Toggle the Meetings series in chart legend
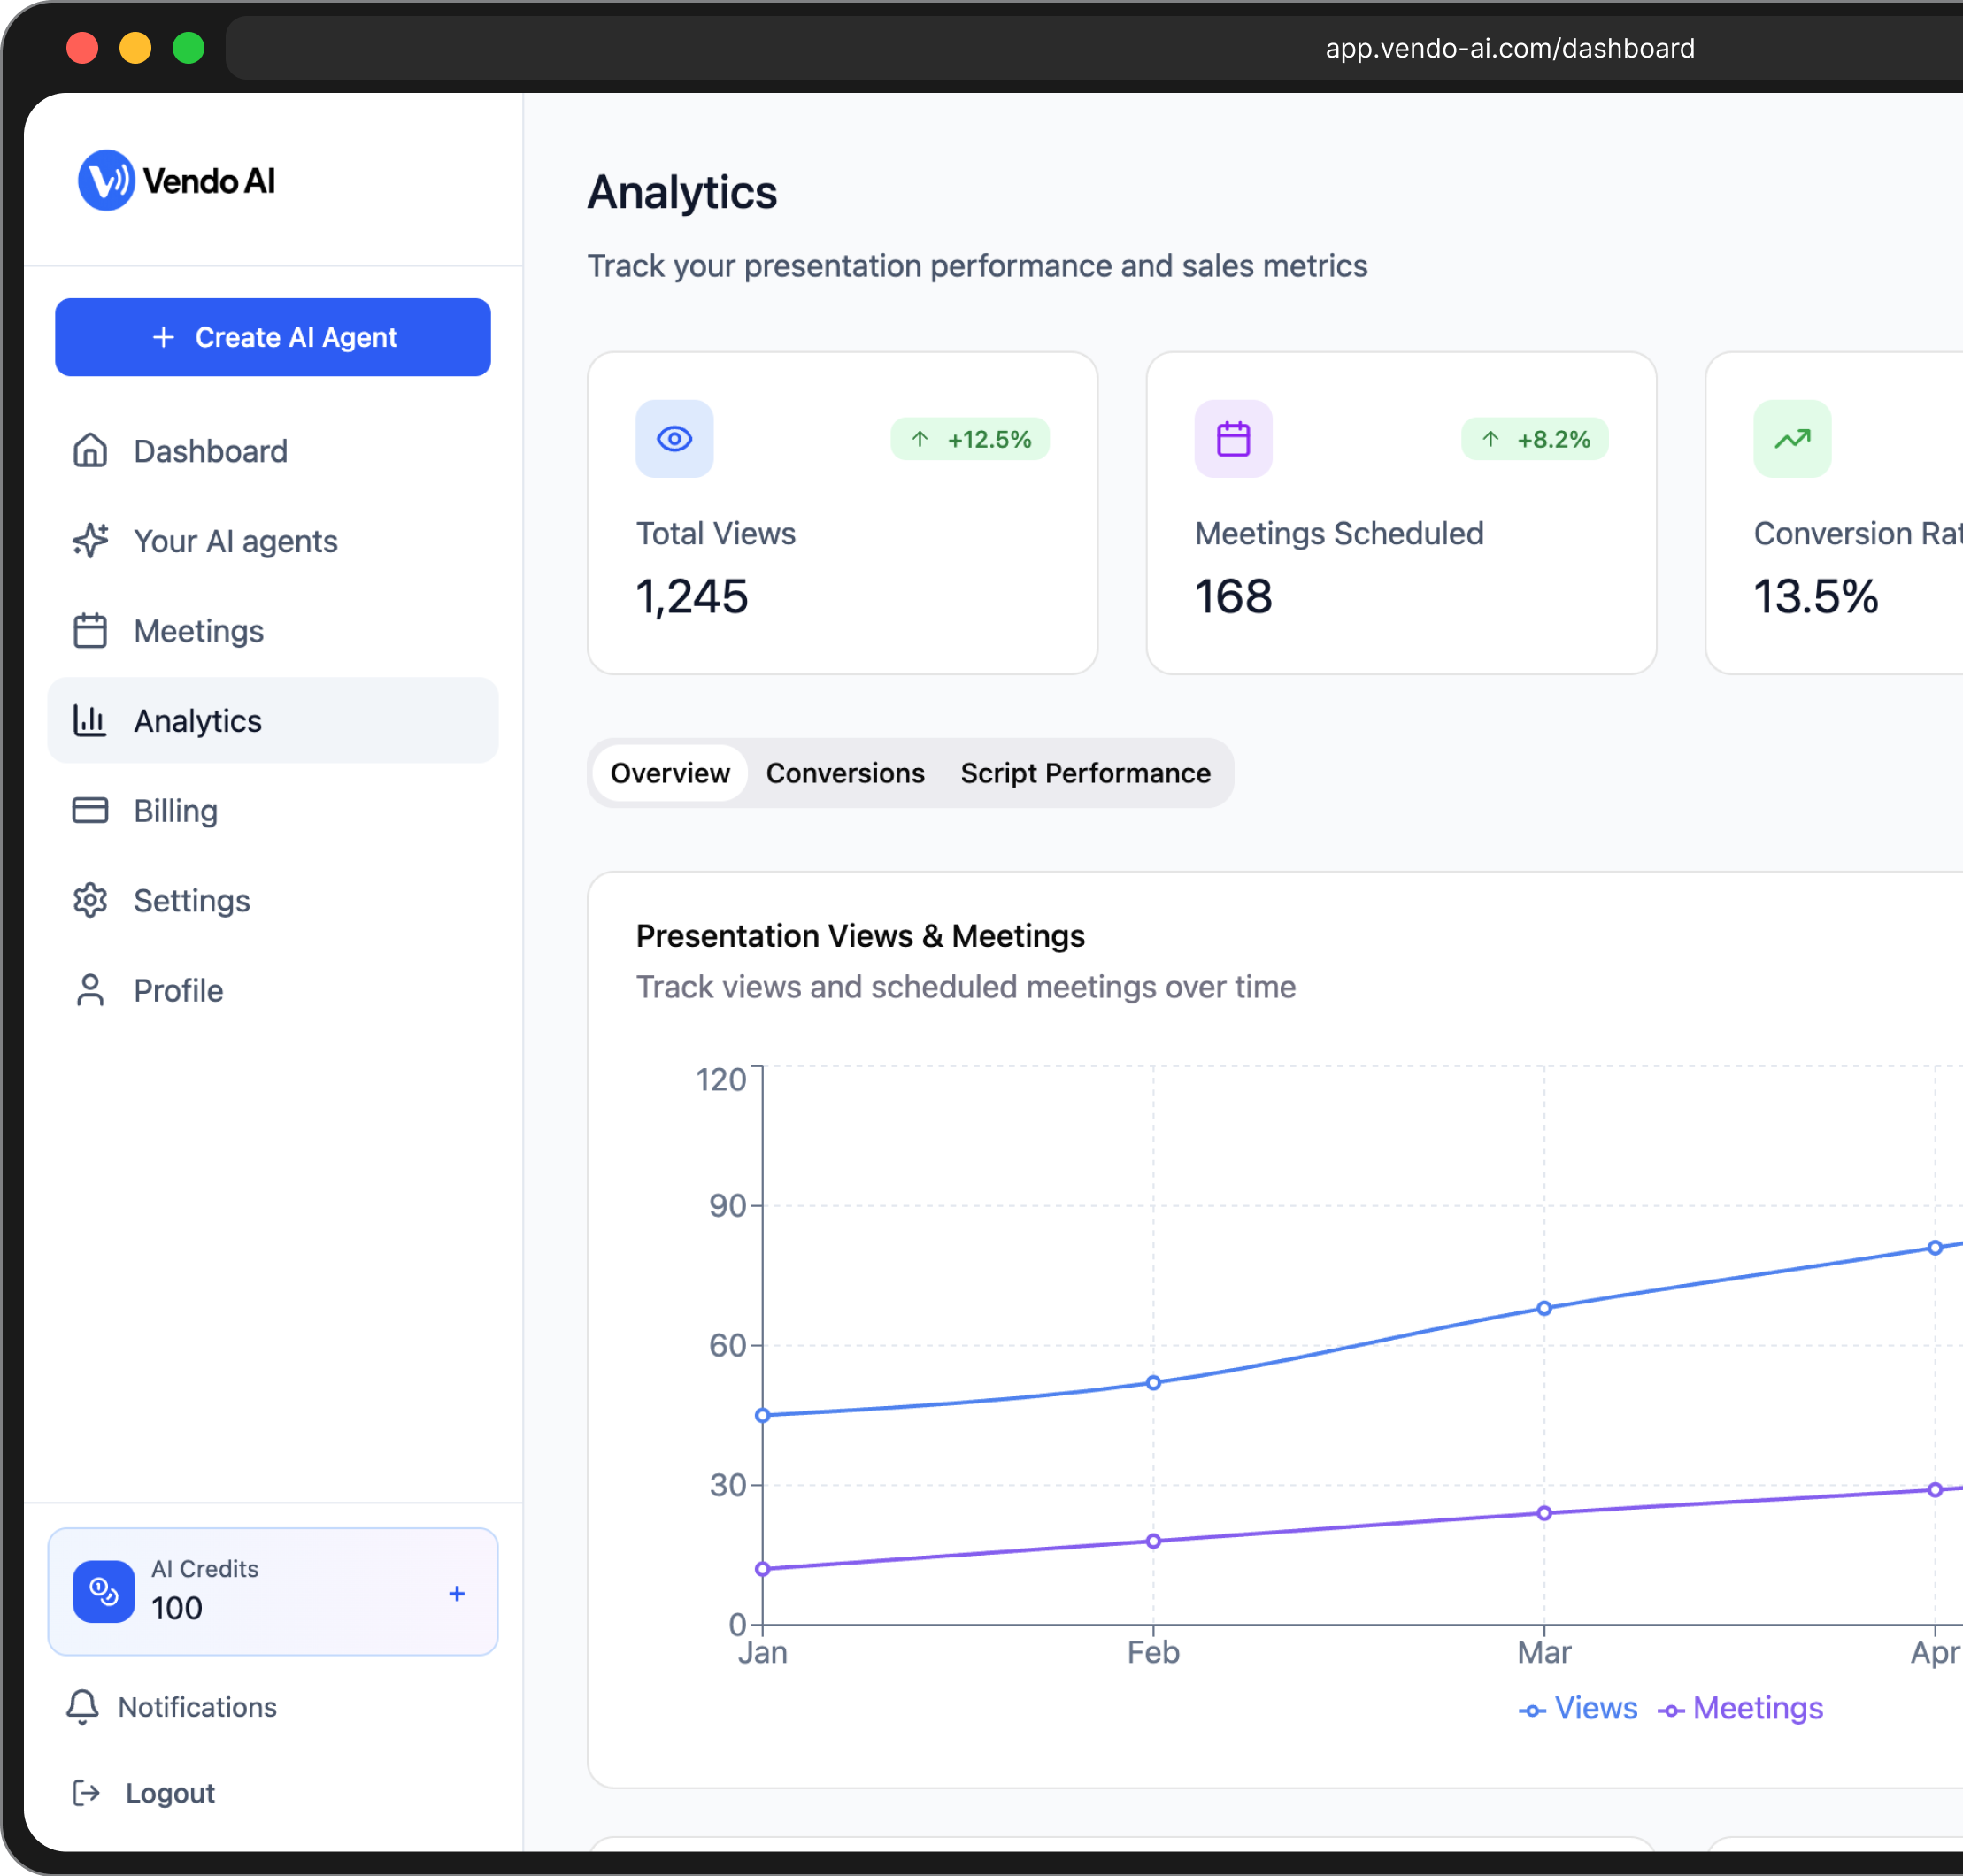Image resolution: width=1963 pixels, height=1876 pixels. (x=1740, y=1708)
